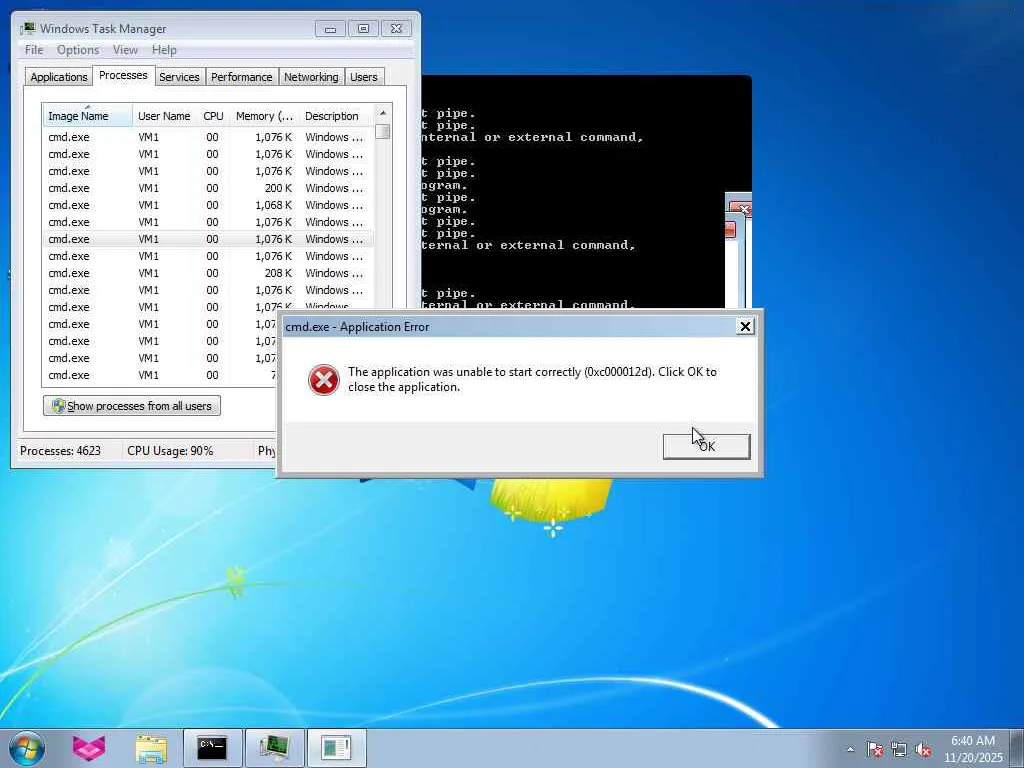The image size is (1024, 768).
Task: Sort by User Name column header
Action: point(165,116)
